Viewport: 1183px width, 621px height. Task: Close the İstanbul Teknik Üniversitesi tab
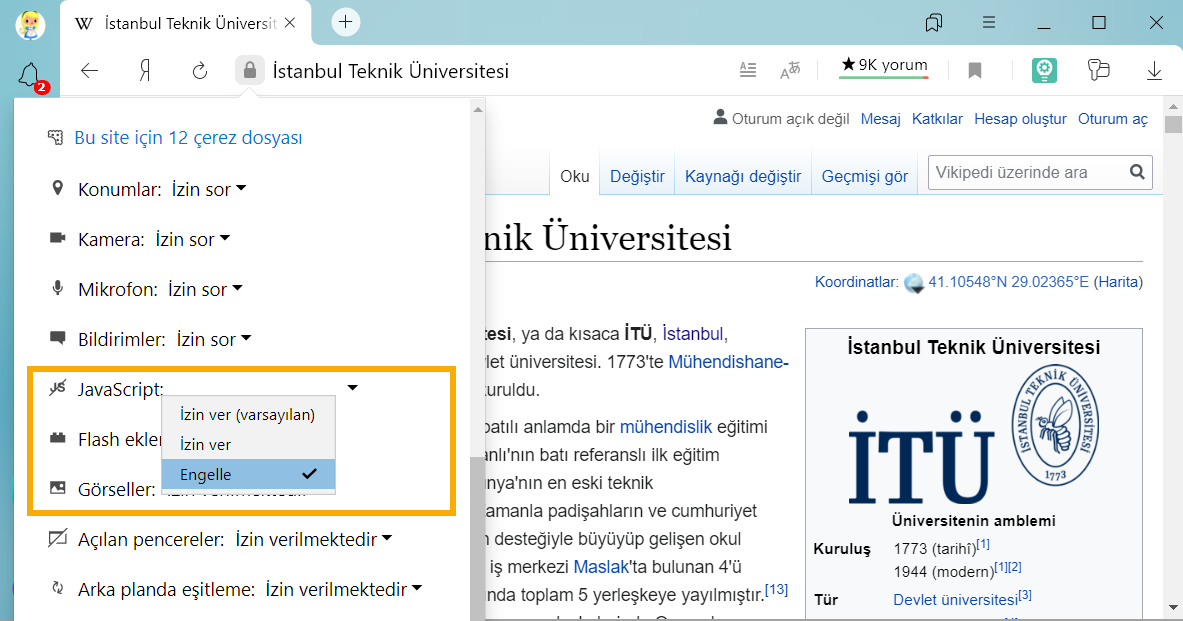[x=290, y=23]
